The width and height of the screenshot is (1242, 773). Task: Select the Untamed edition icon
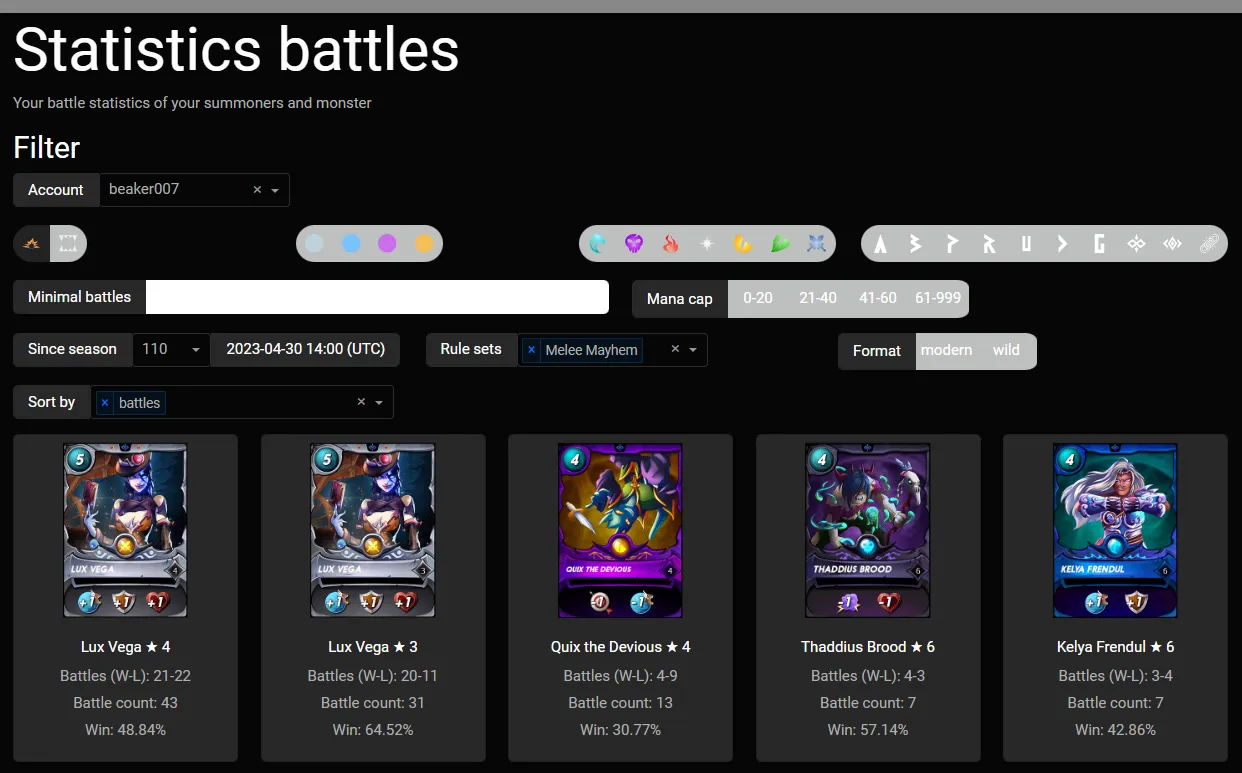pyautogui.click(x=1026, y=243)
